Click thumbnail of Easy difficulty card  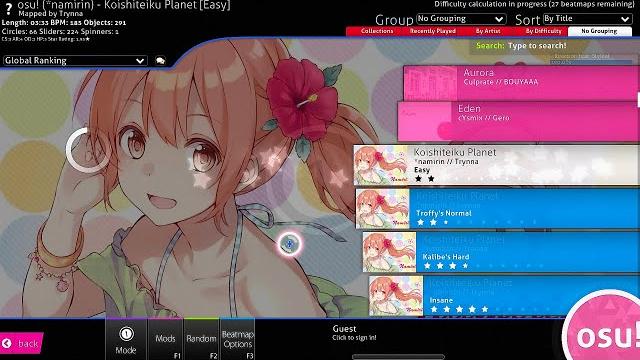click(x=380, y=165)
